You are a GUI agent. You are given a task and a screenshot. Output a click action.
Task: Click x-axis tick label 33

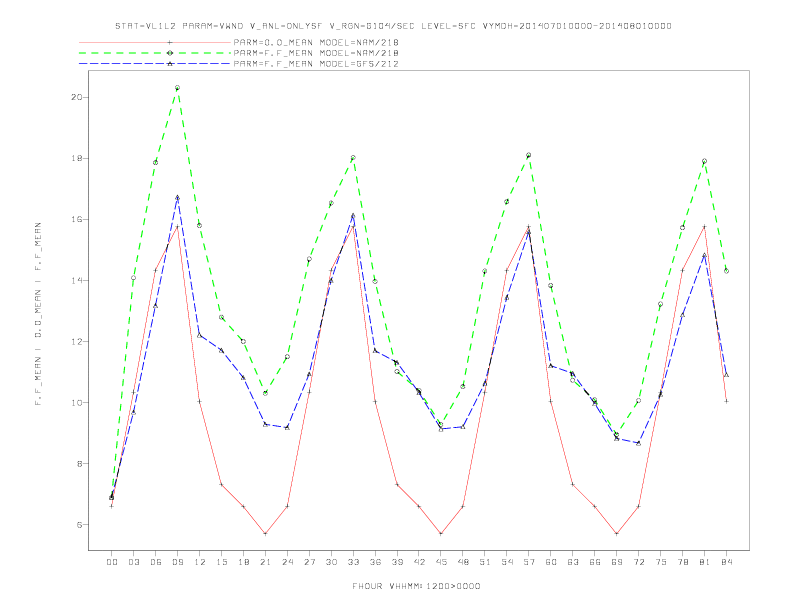(353, 562)
